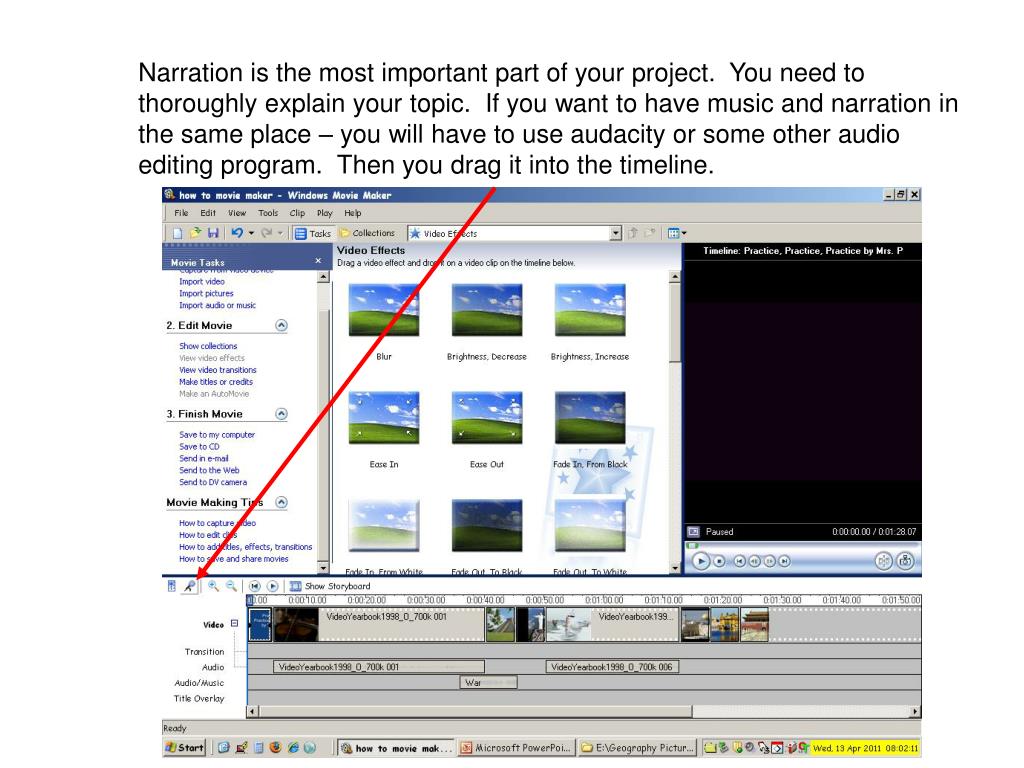This screenshot has height=768, width=1024.
Task: Collapse the Movie Making Tips section
Action: tap(281, 502)
